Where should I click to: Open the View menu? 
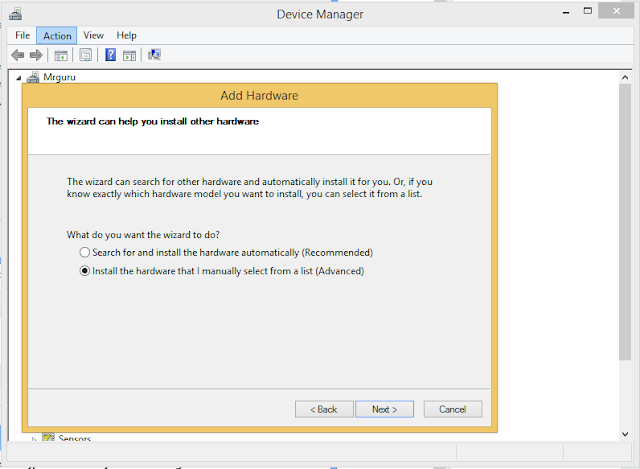pos(93,36)
